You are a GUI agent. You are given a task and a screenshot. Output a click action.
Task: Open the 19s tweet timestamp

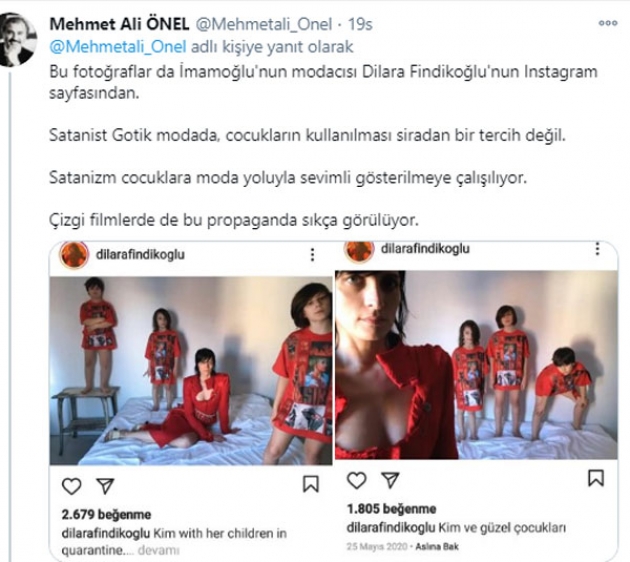click(x=360, y=24)
